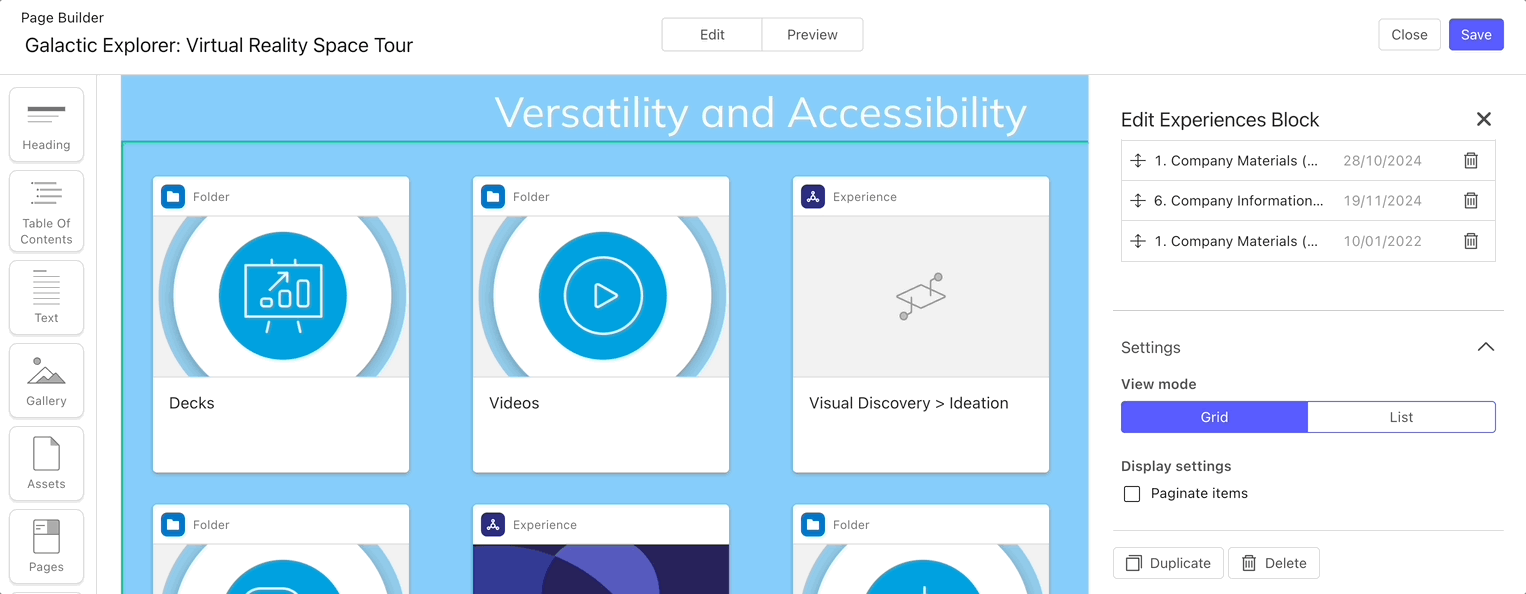Click the folder badge icon on the Videos card
The height and width of the screenshot is (594, 1526).
pos(493,197)
